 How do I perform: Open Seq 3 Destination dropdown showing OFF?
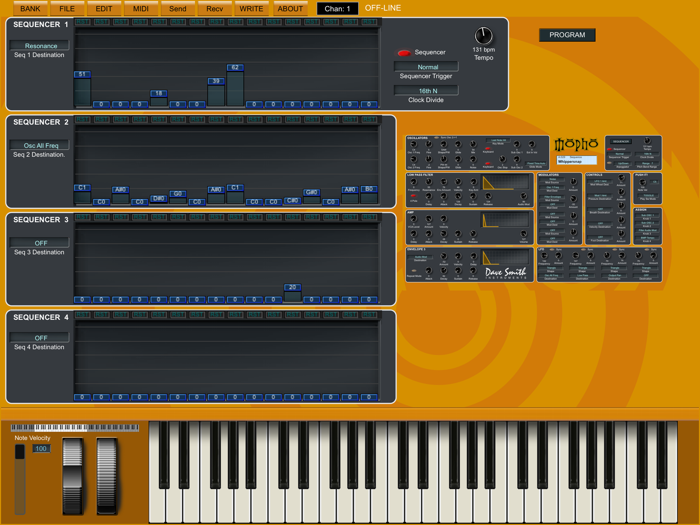pos(39,243)
